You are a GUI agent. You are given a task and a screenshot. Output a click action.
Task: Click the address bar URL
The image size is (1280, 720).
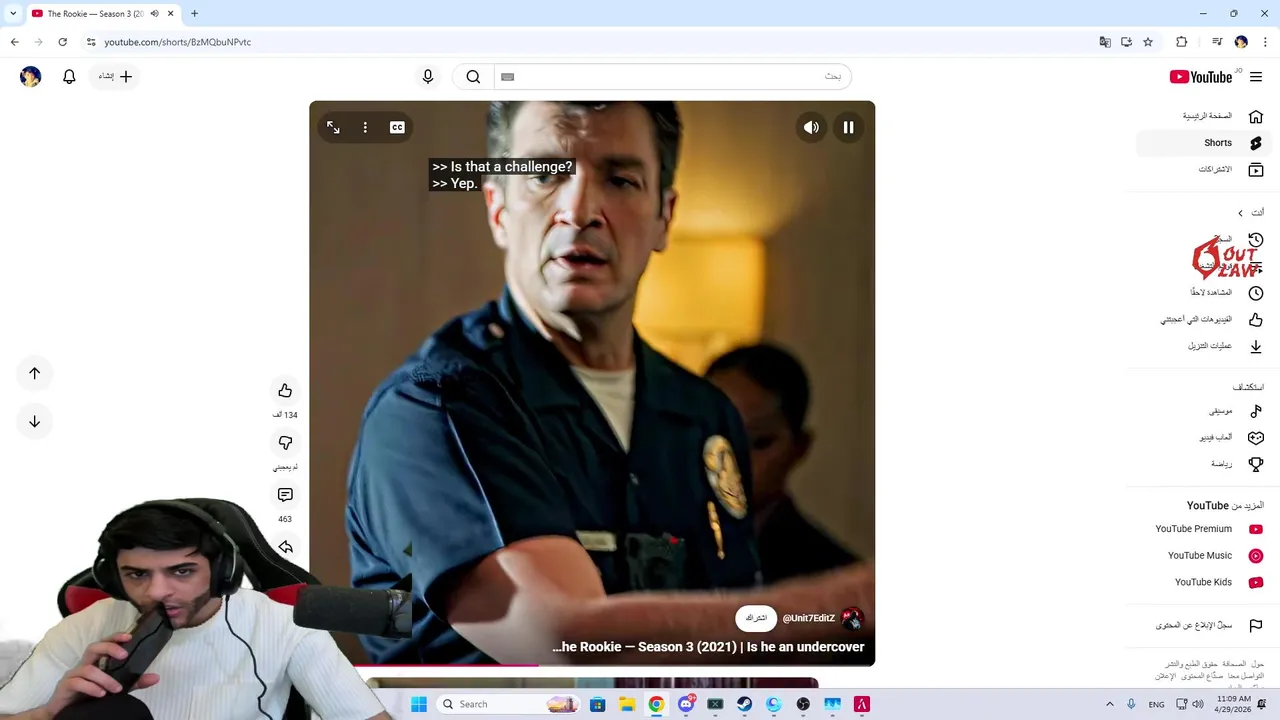click(x=178, y=42)
